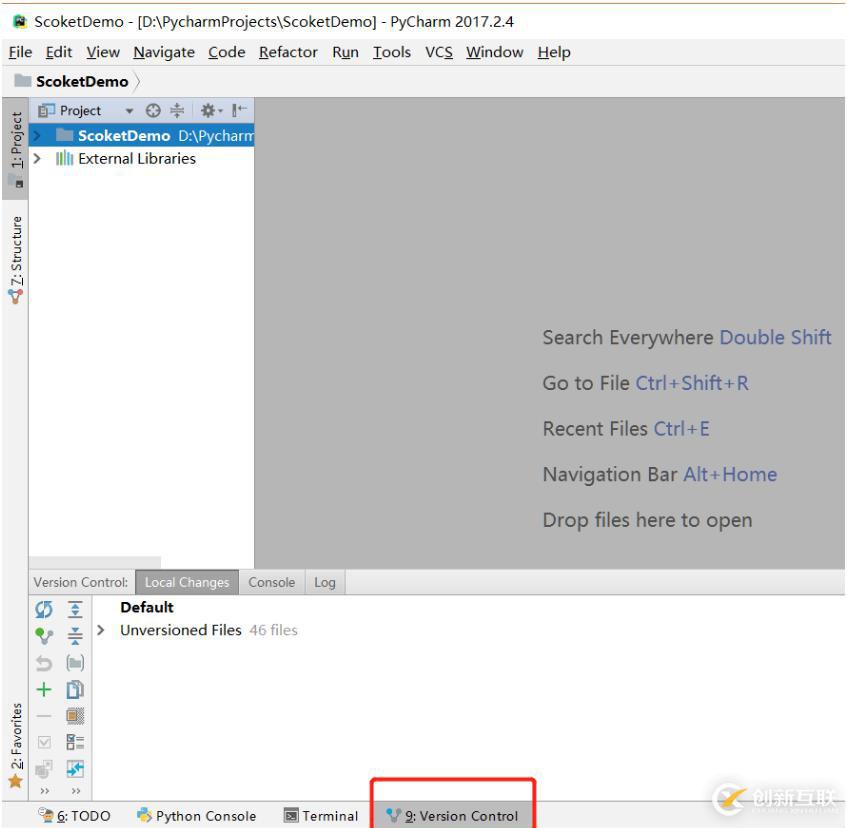Hide the Project panel using the hide icon
This screenshot has width=847, height=828.
pos(238,111)
